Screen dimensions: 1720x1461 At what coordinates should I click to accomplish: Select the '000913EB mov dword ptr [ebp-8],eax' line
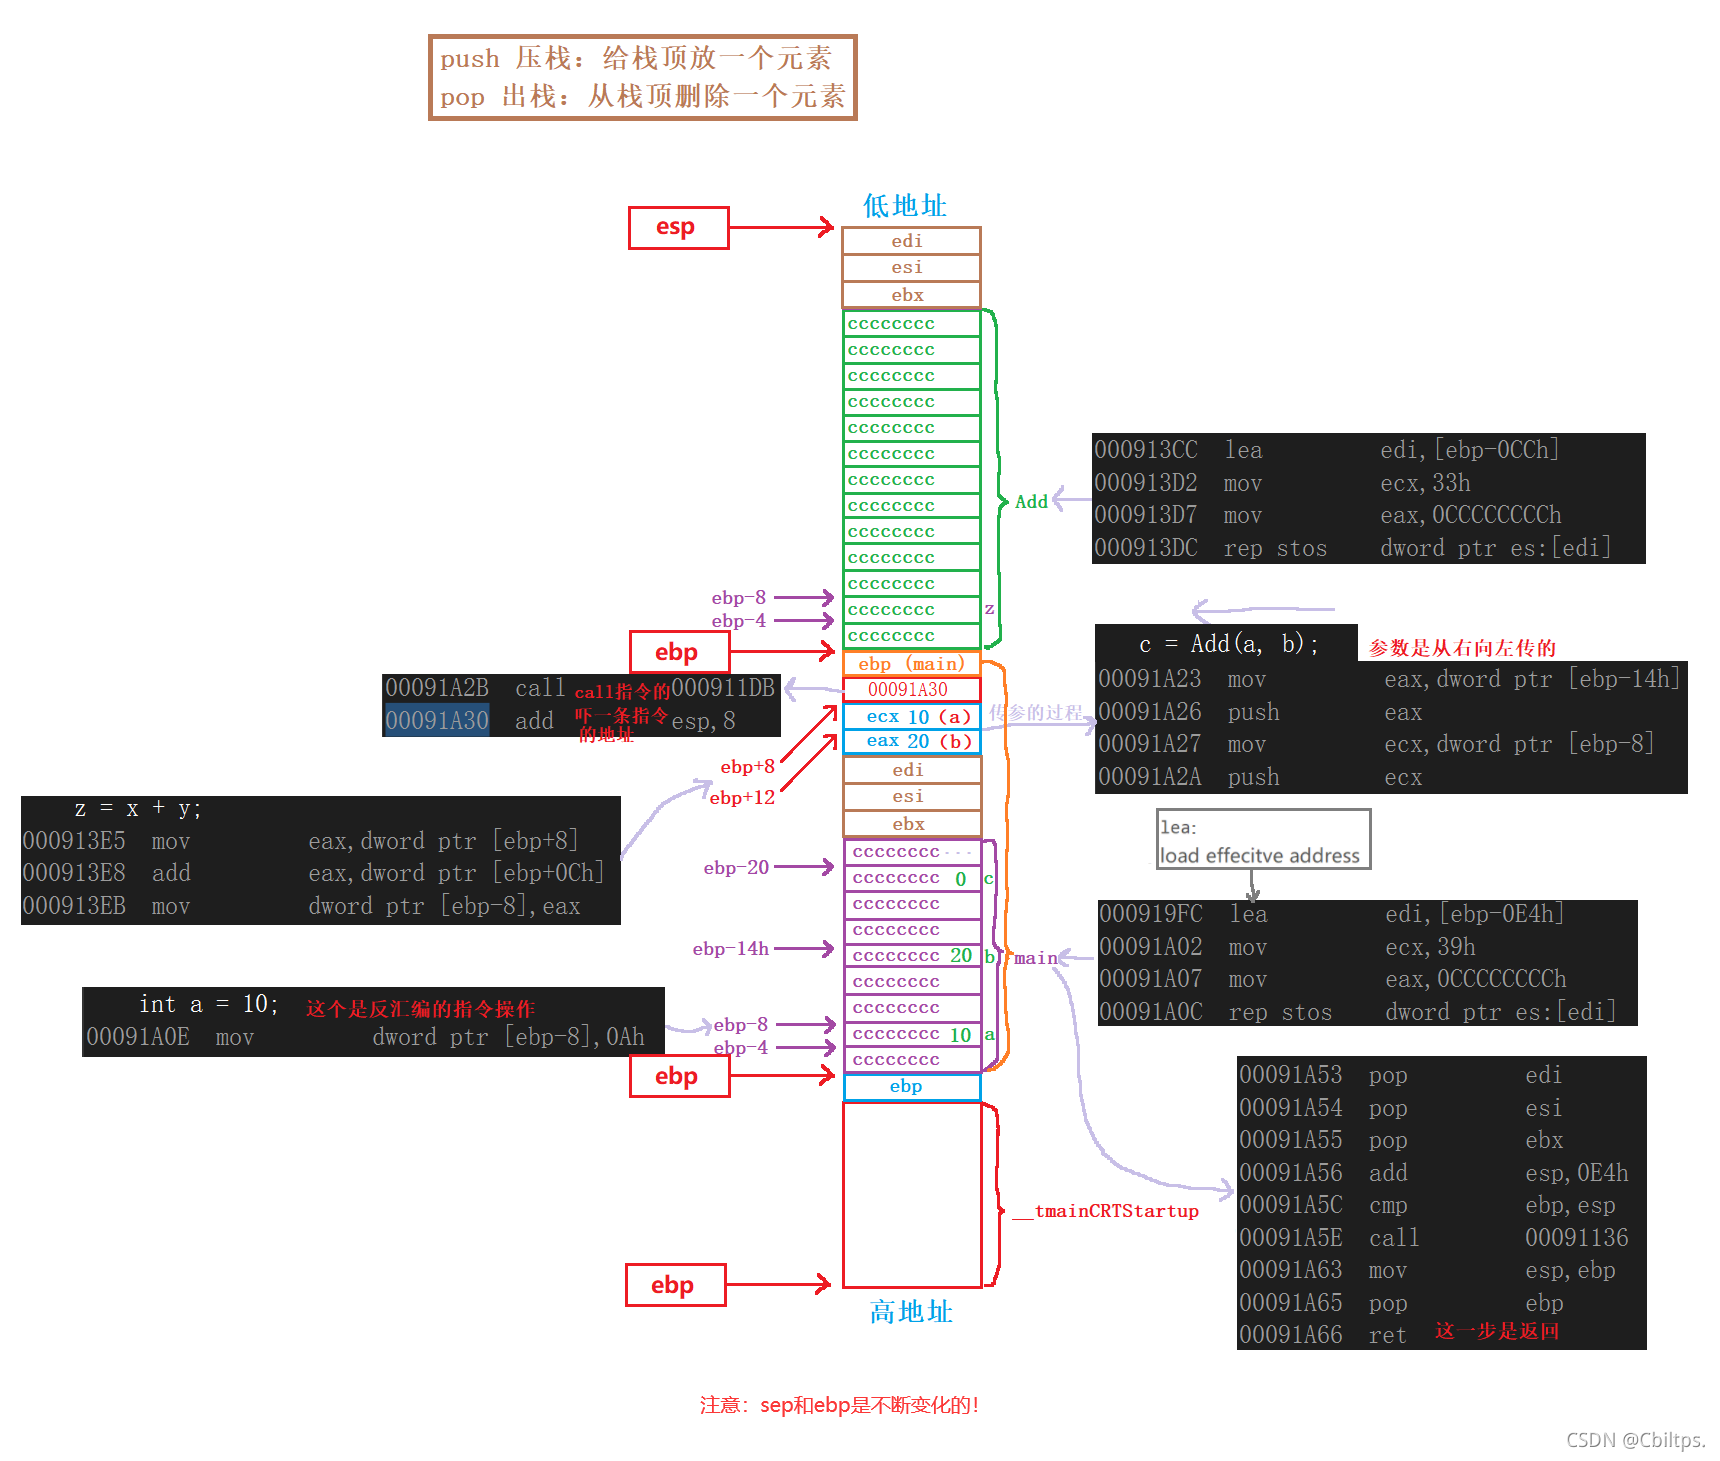pyautogui.click(x=301, y=906)
